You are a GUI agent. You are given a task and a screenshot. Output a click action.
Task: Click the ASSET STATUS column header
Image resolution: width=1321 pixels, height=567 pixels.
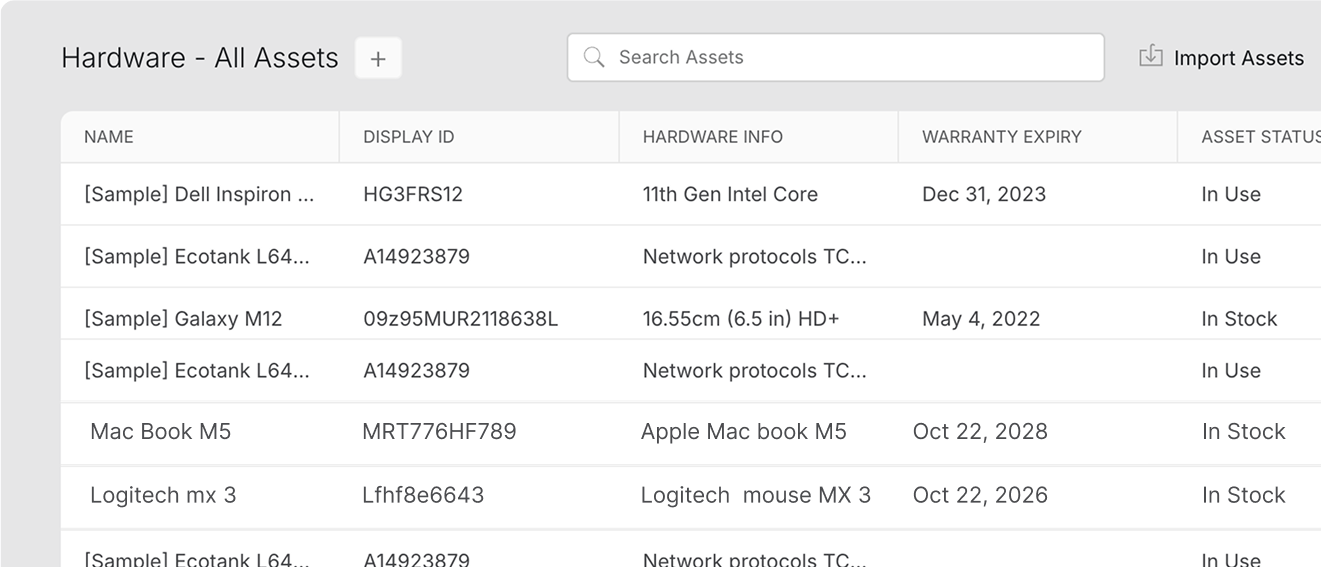[1260, 137]
